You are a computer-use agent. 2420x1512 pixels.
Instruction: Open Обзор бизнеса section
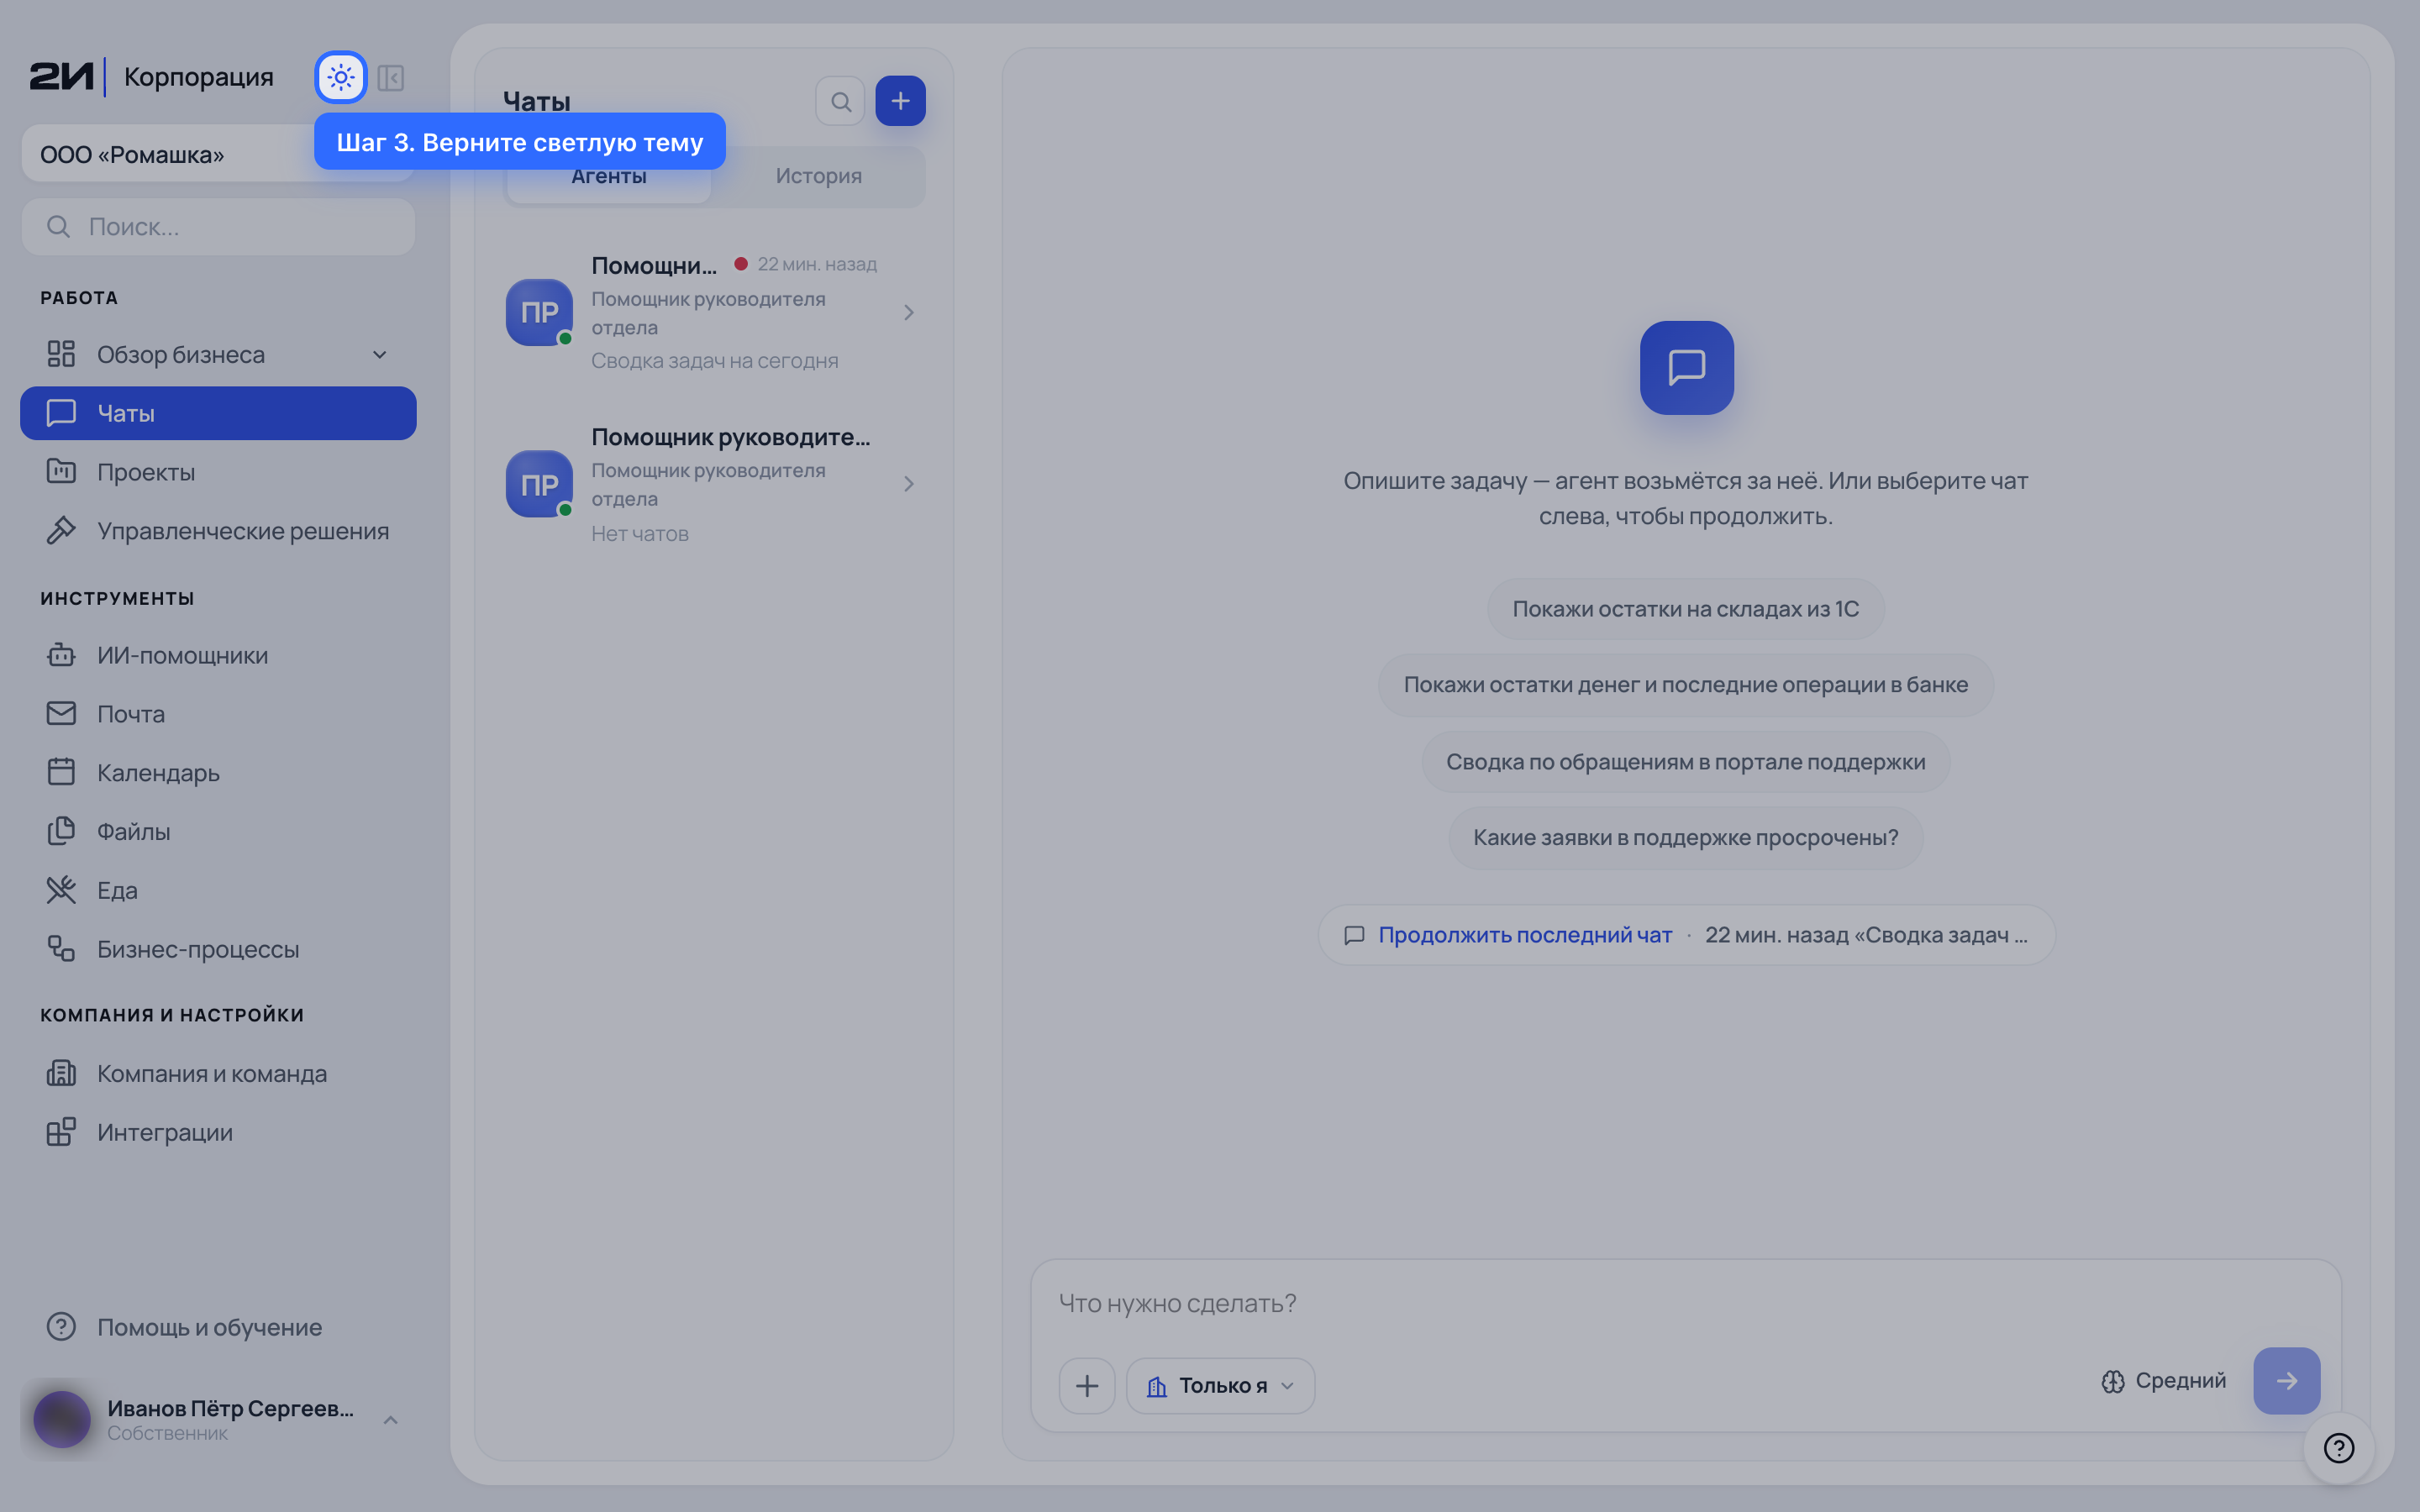(218, 355)
